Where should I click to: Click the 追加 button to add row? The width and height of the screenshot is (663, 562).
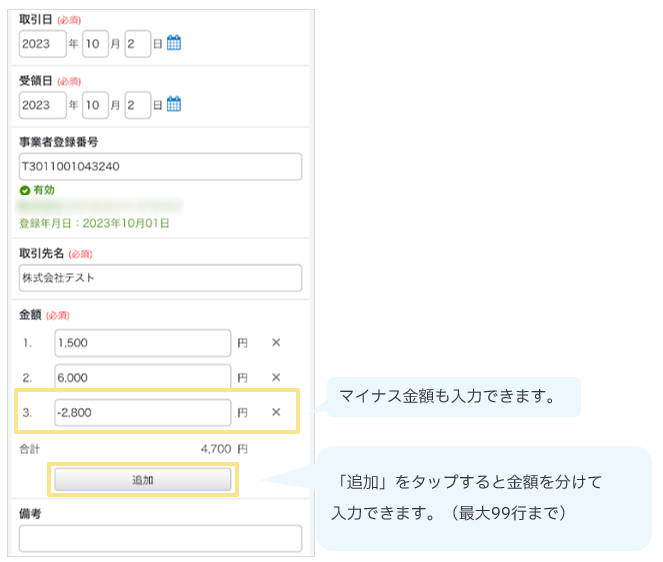(143, 480)
